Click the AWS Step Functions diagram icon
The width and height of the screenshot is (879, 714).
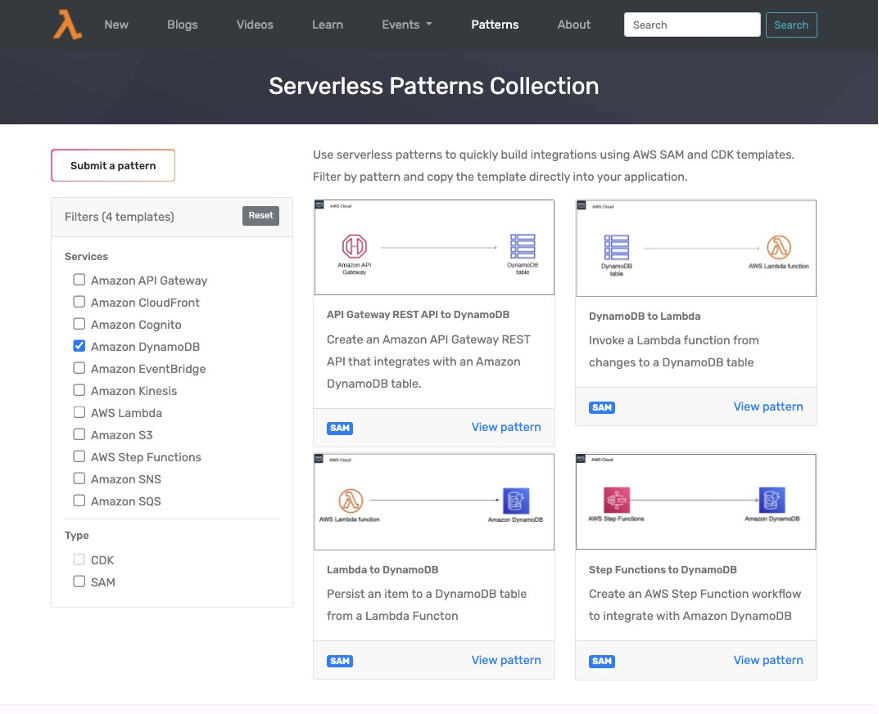click(617, 500)
